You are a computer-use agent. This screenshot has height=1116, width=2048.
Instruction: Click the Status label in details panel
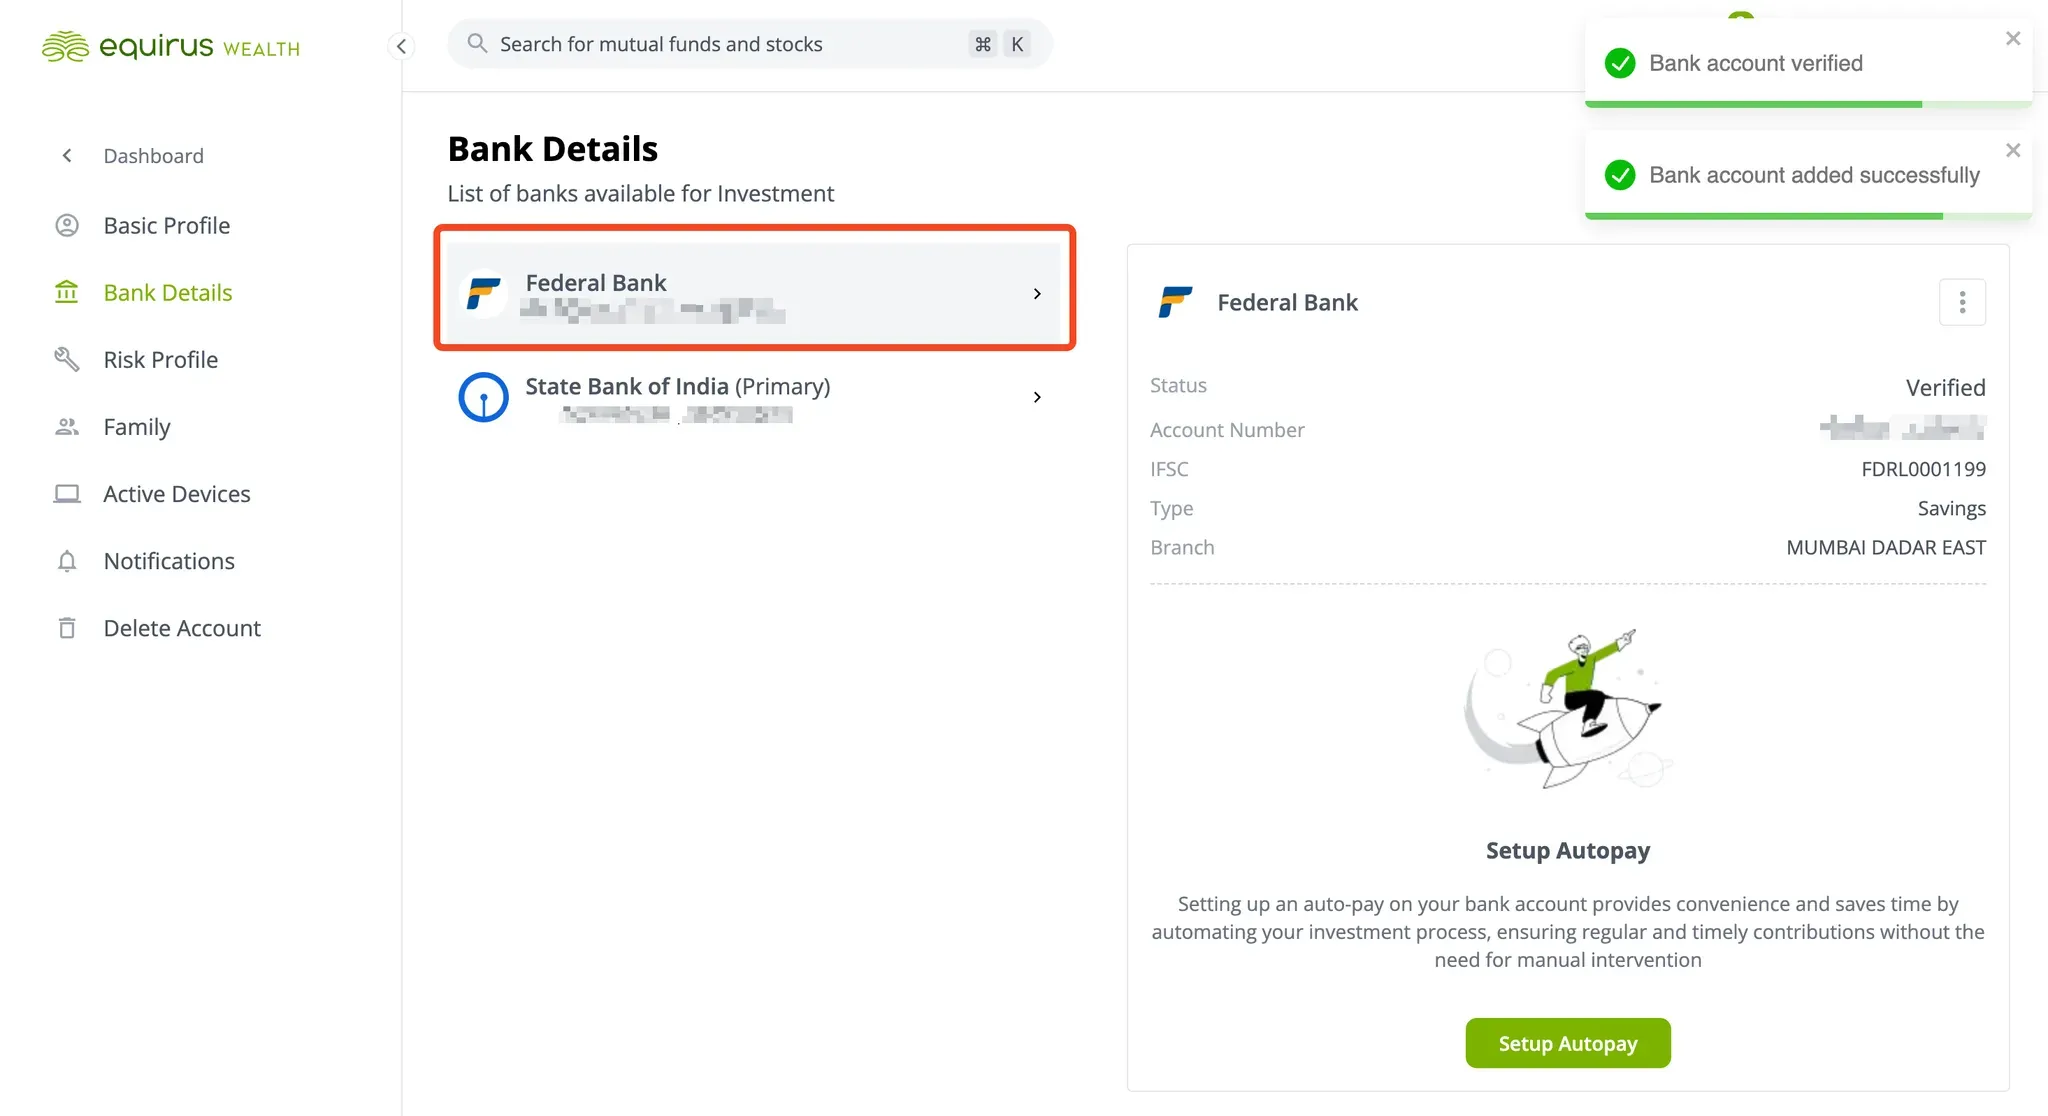(1178, 386)
